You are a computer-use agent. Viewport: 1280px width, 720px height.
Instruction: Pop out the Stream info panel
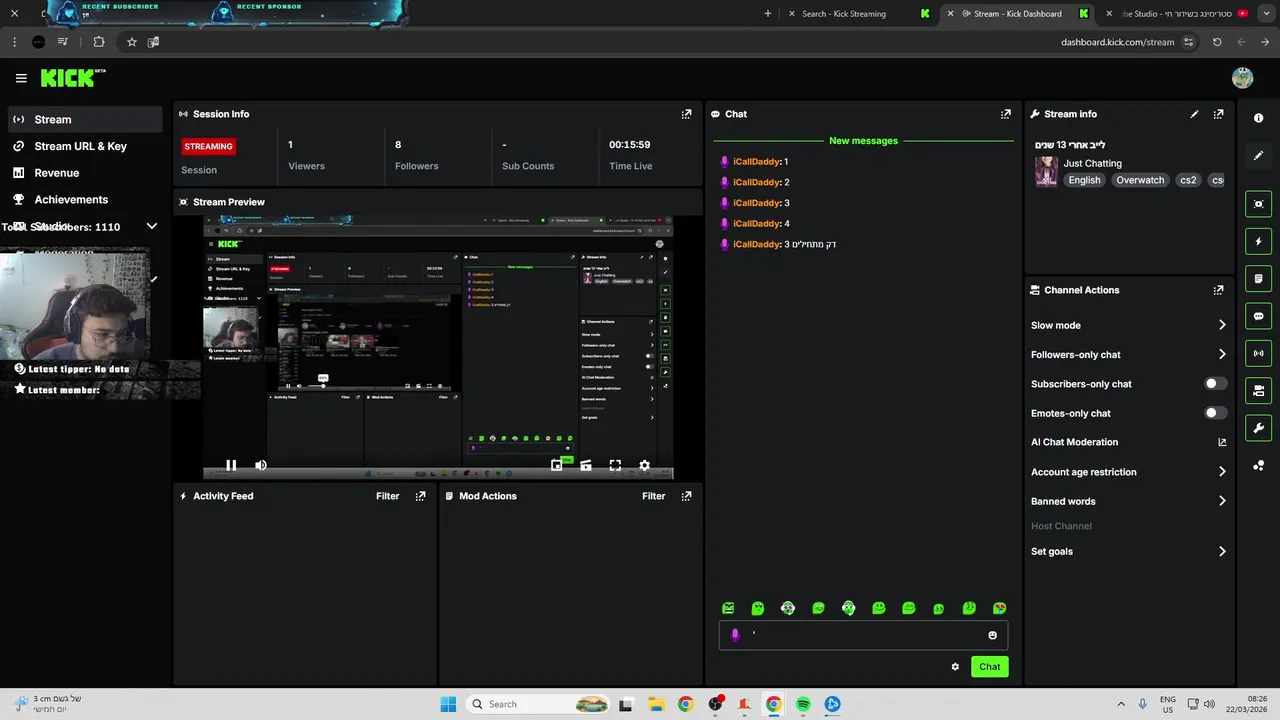1218,114
